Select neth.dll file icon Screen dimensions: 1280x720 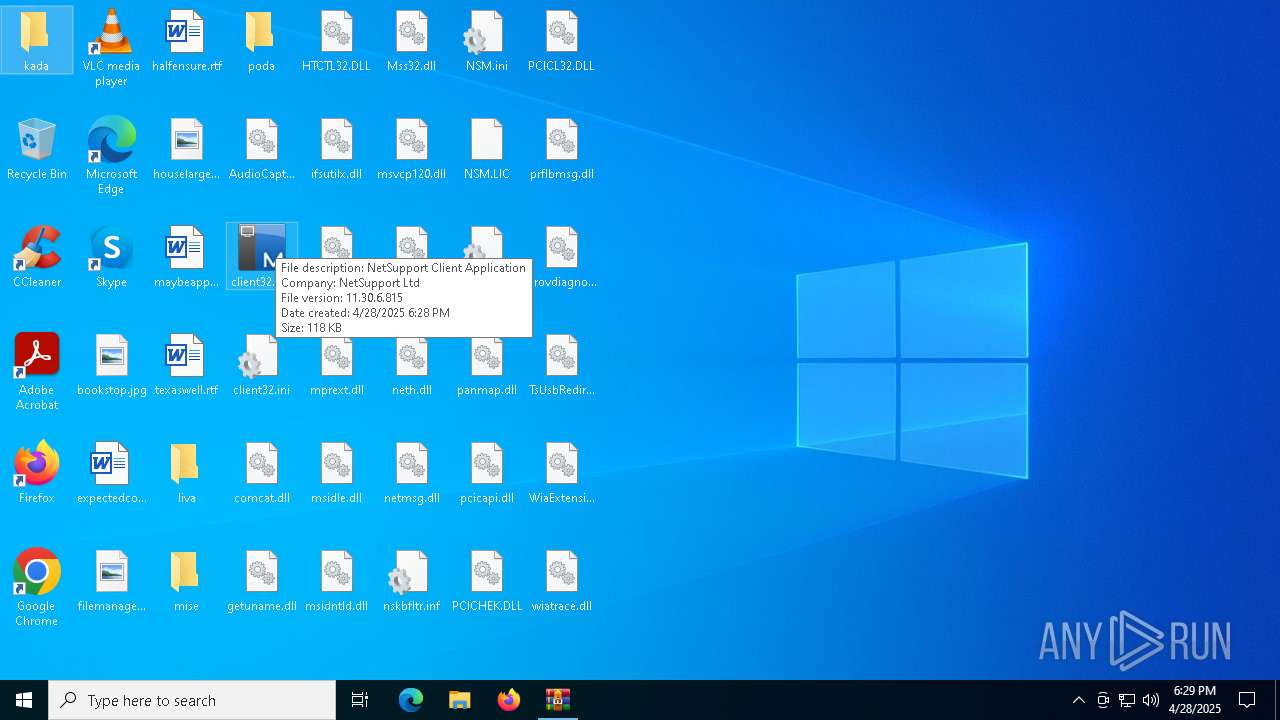pyautogui.click(x=411, y=364)
